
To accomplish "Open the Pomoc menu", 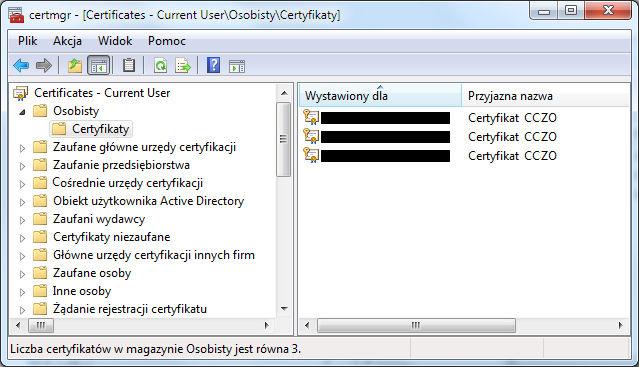I will (x=167, y=41).
